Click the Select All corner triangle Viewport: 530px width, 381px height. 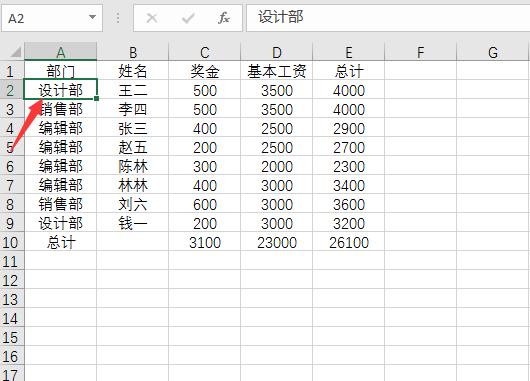(x=15, y=52)
